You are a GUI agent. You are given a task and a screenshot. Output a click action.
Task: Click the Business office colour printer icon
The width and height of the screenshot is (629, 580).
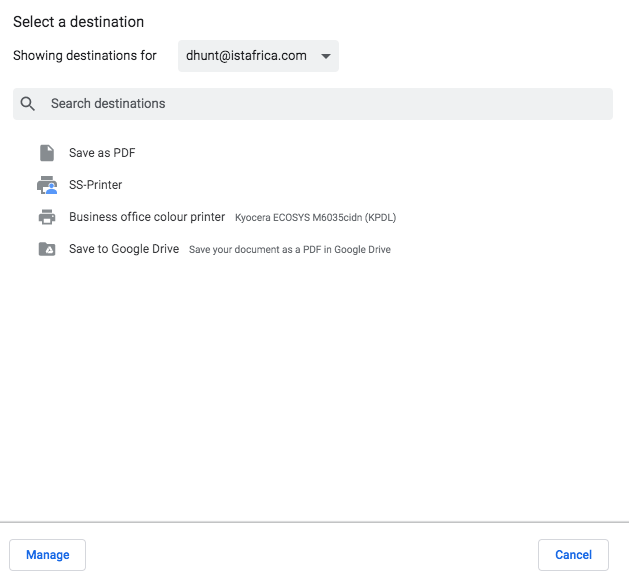tap(47, 217)
